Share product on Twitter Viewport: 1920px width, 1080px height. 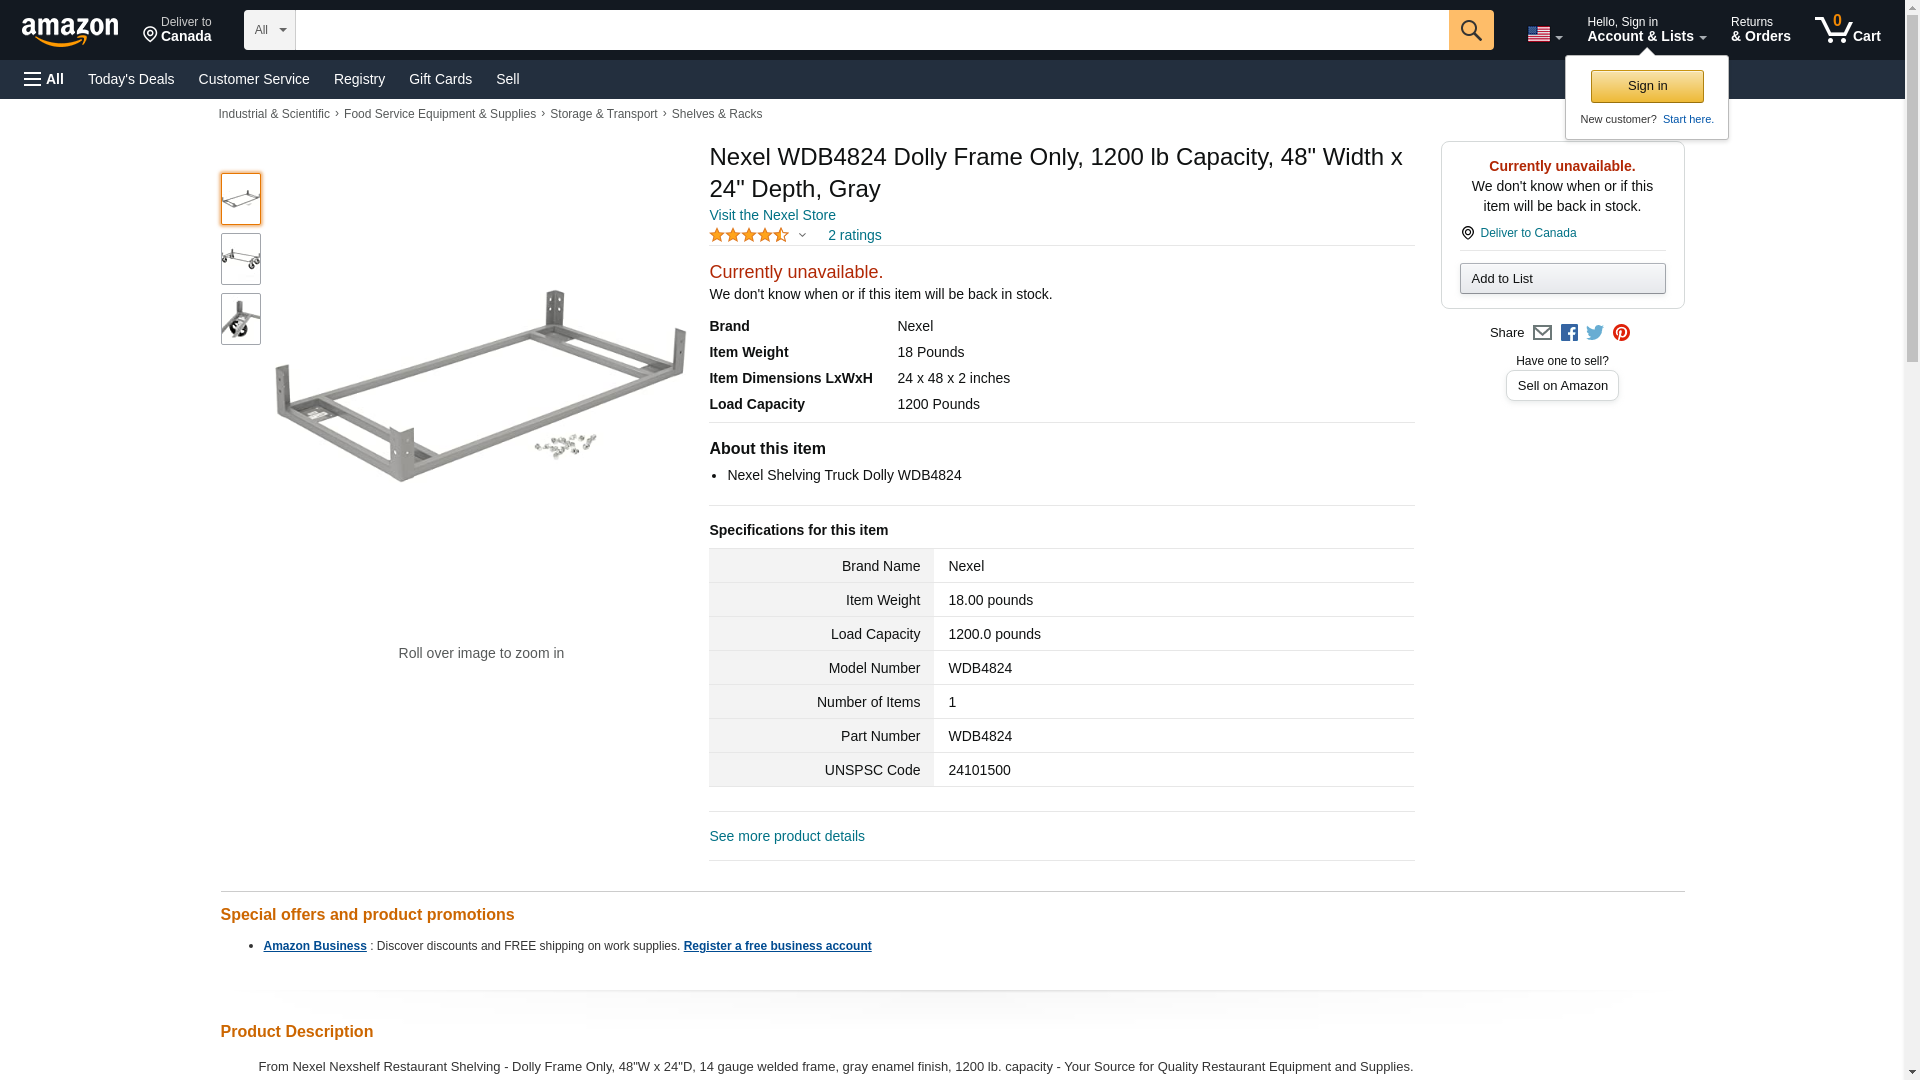tap(1595, 333)
